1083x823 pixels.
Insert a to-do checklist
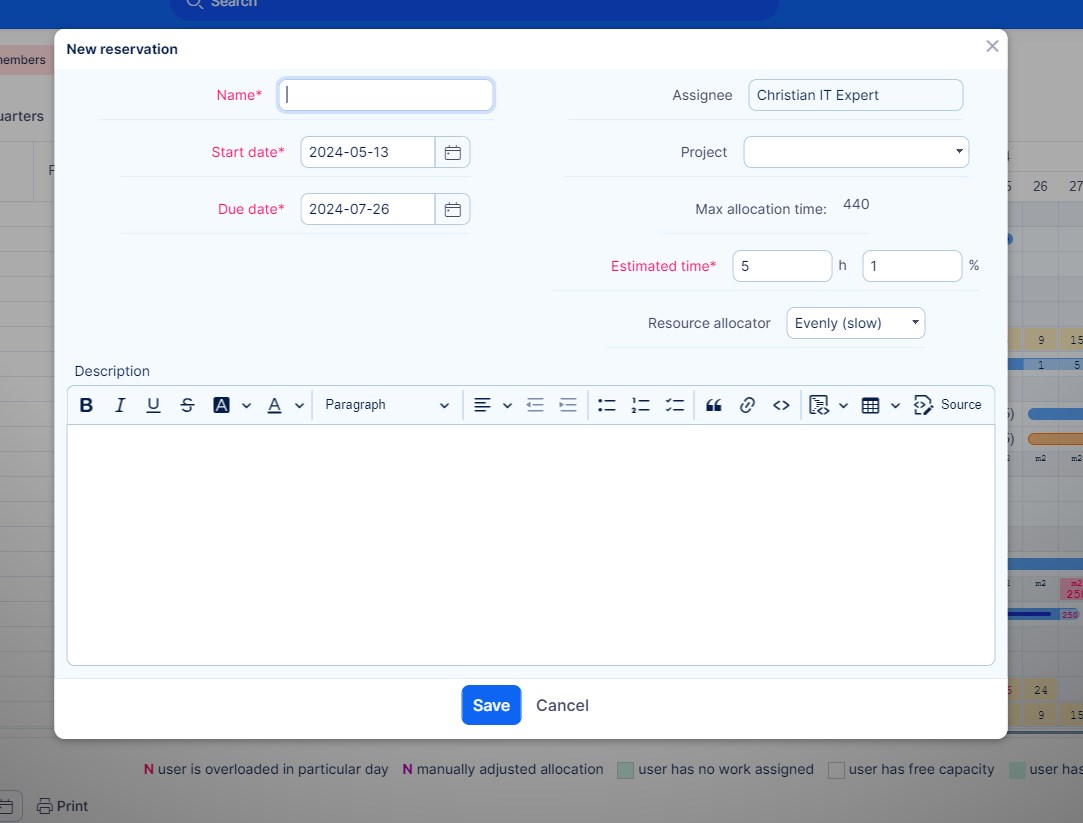(675, 405)
